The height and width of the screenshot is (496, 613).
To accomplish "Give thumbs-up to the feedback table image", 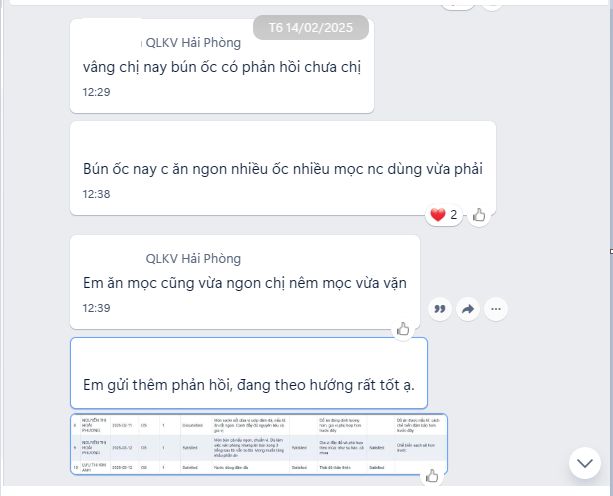I will pyautogui.click(x=432, y=476).
